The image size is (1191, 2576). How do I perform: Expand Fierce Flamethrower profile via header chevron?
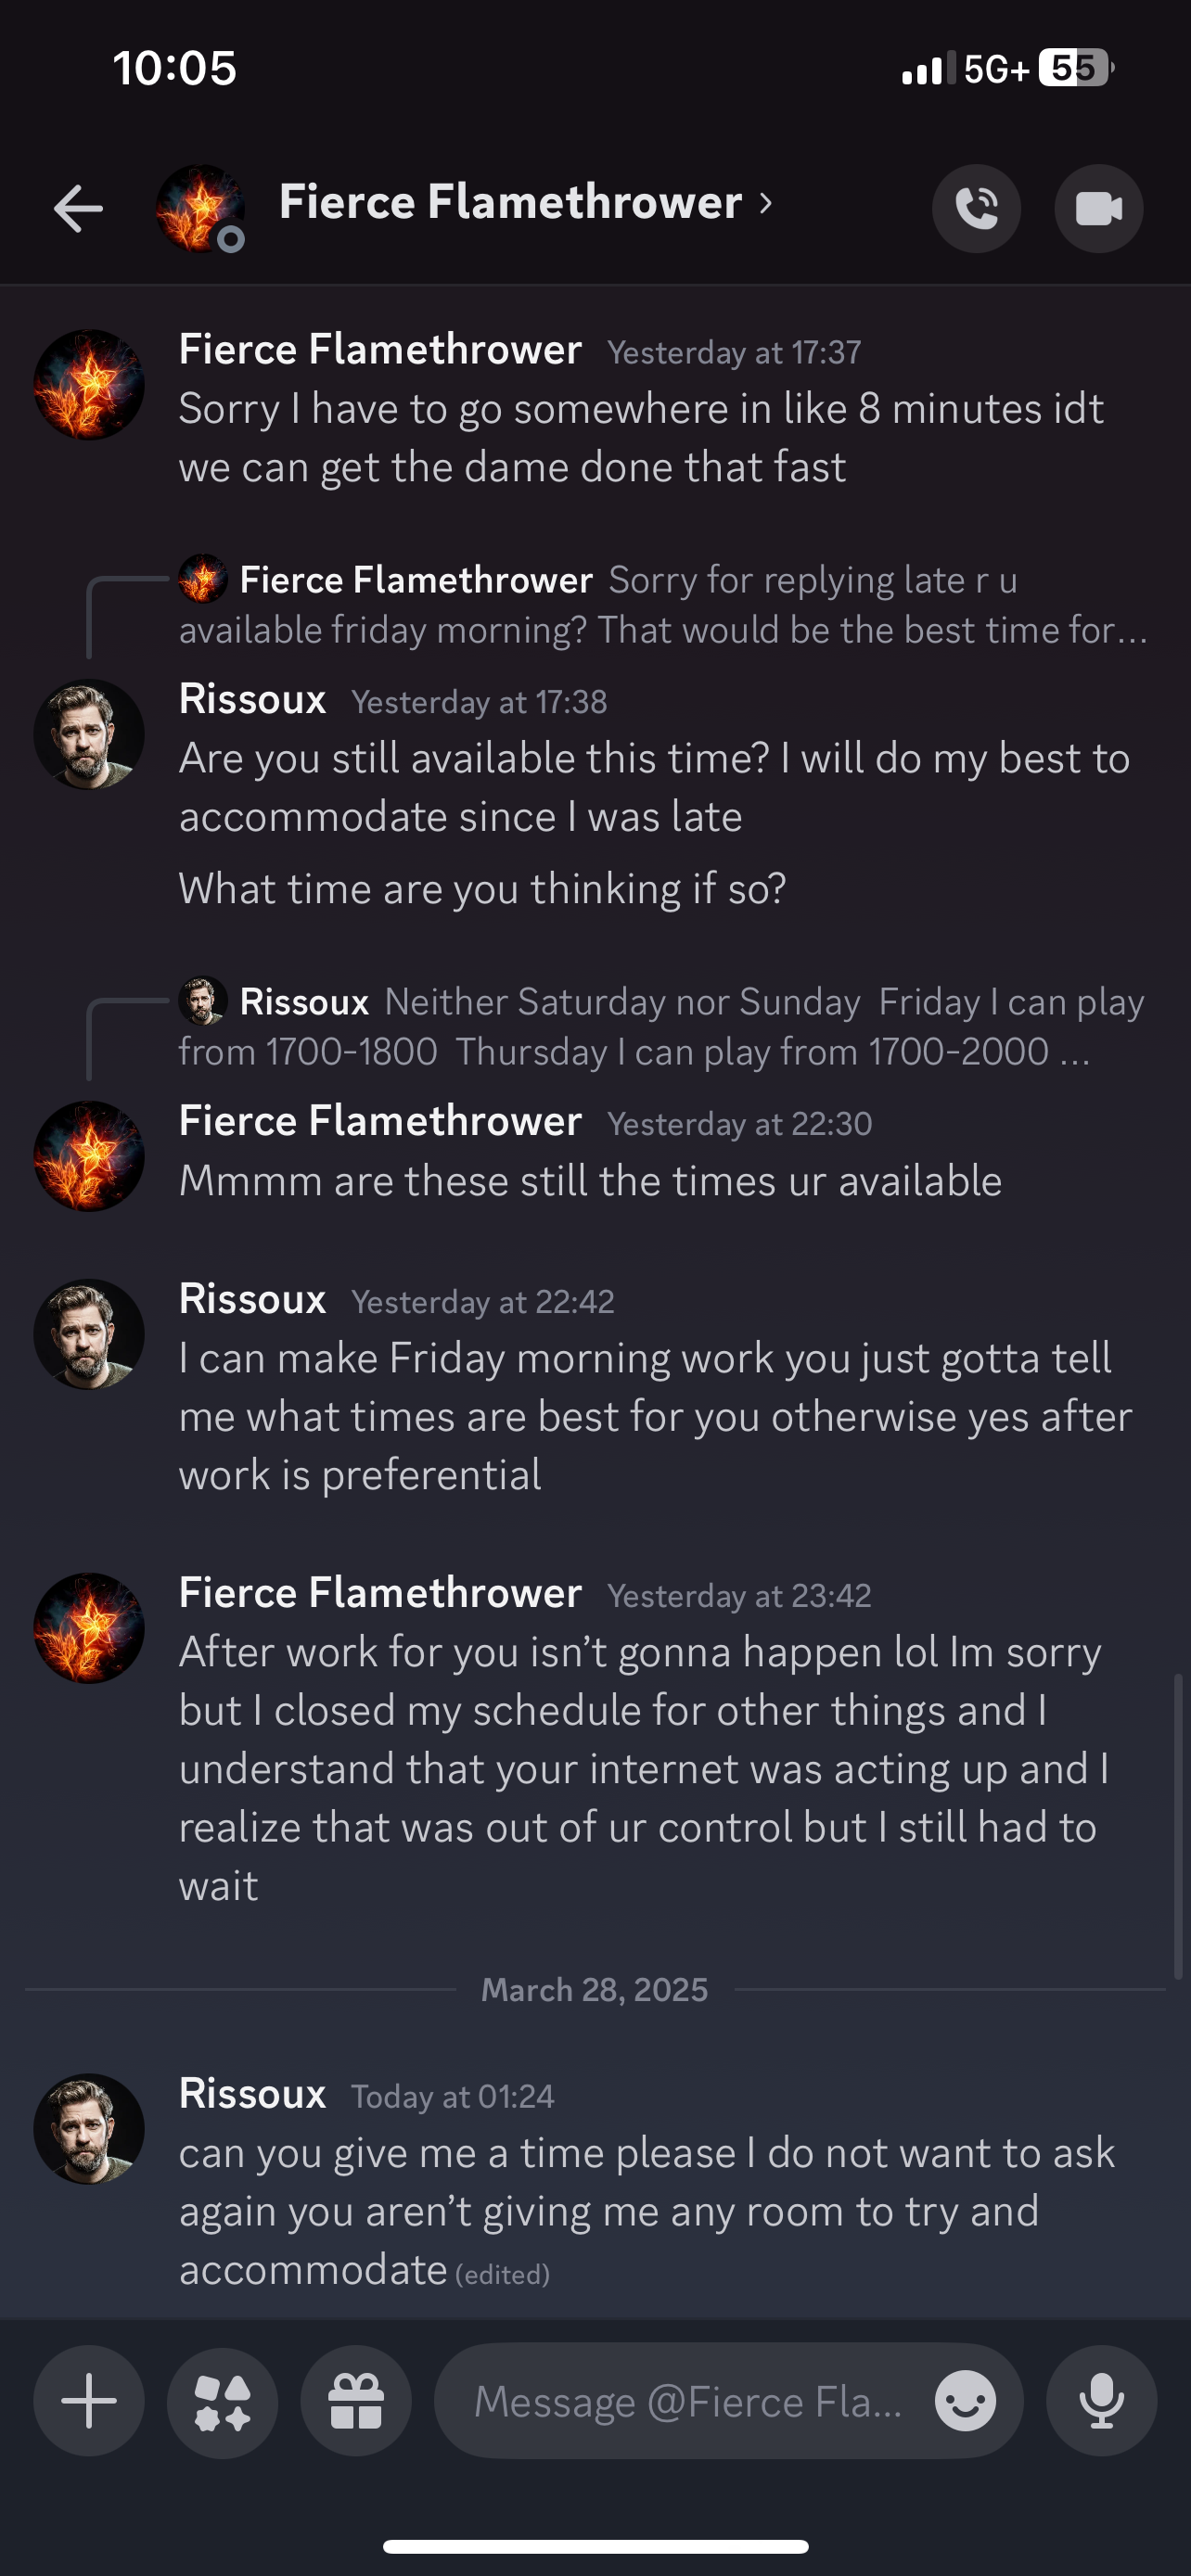[x=766, y=203]
